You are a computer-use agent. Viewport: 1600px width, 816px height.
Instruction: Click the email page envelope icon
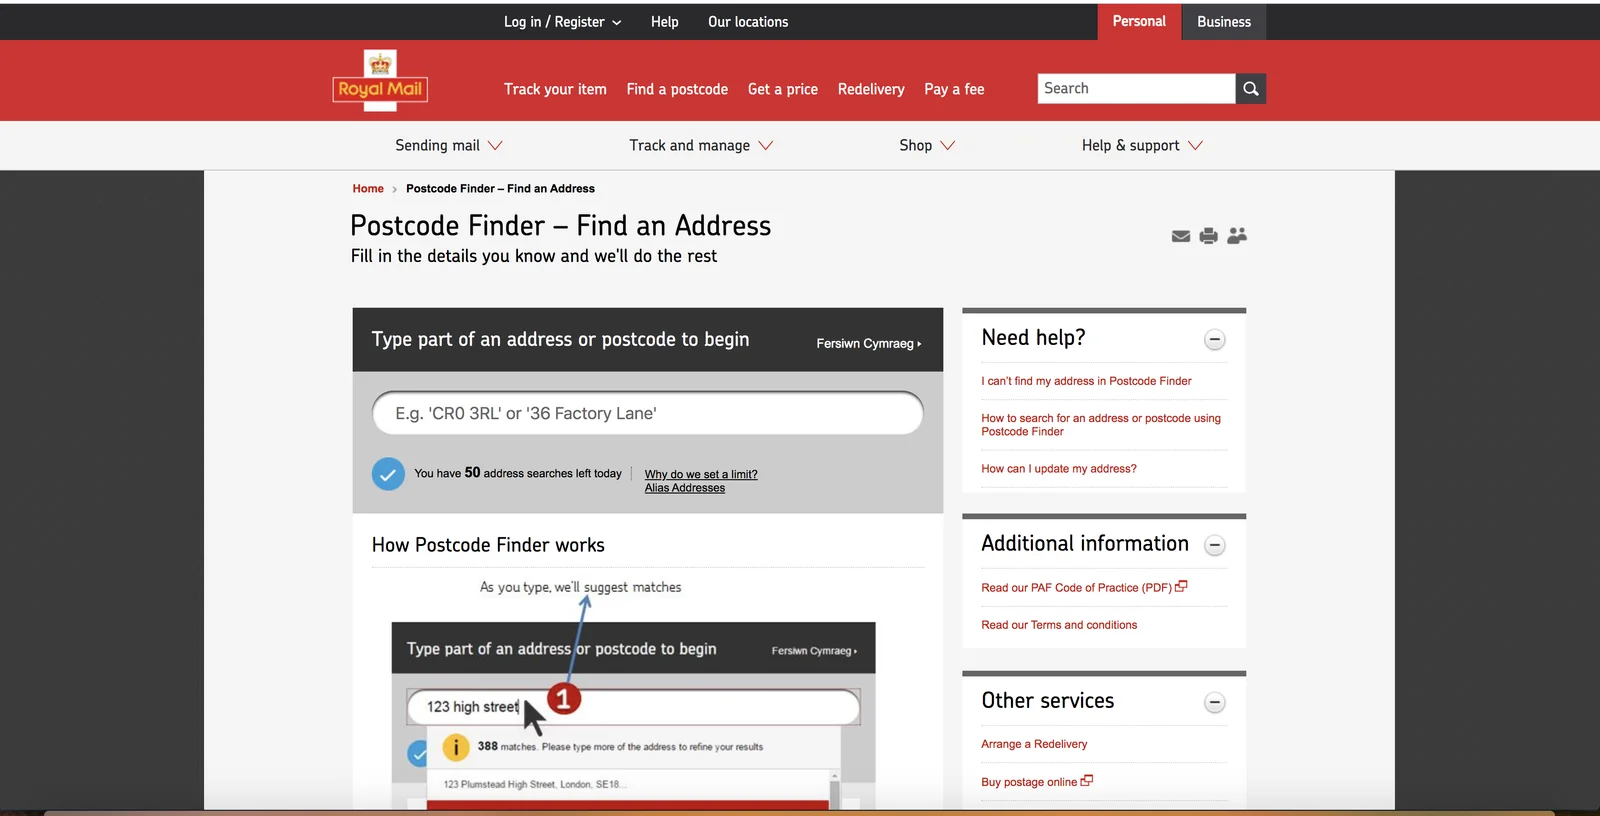(1181, 236)
